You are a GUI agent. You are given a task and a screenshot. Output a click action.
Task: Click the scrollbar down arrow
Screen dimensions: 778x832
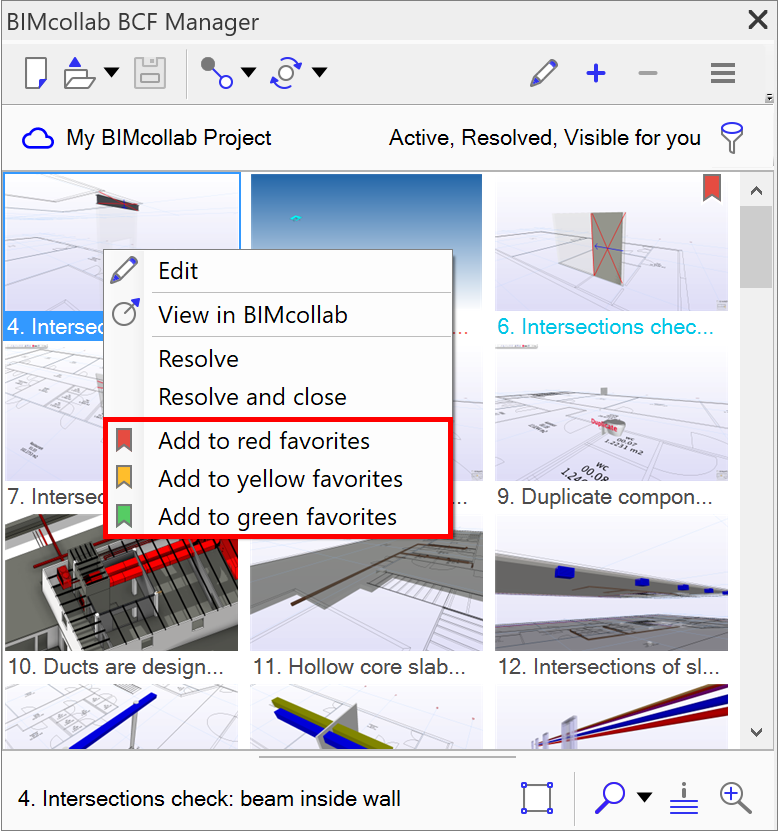pyautogui.click(x=757, y=732)
